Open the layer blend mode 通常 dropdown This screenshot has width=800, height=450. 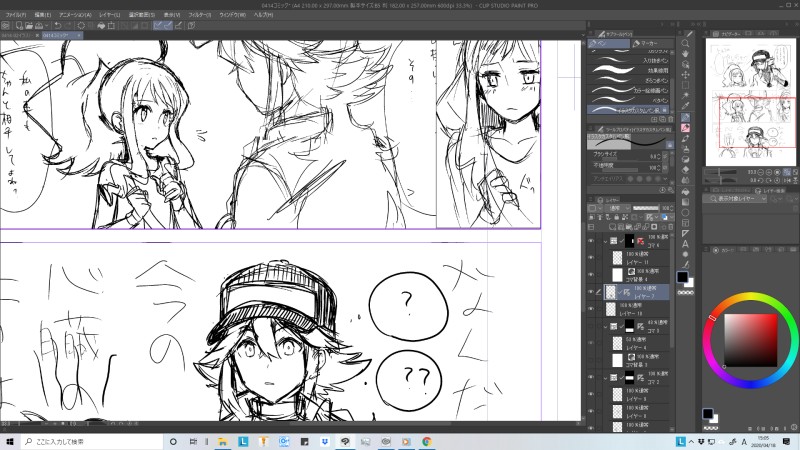617,208
